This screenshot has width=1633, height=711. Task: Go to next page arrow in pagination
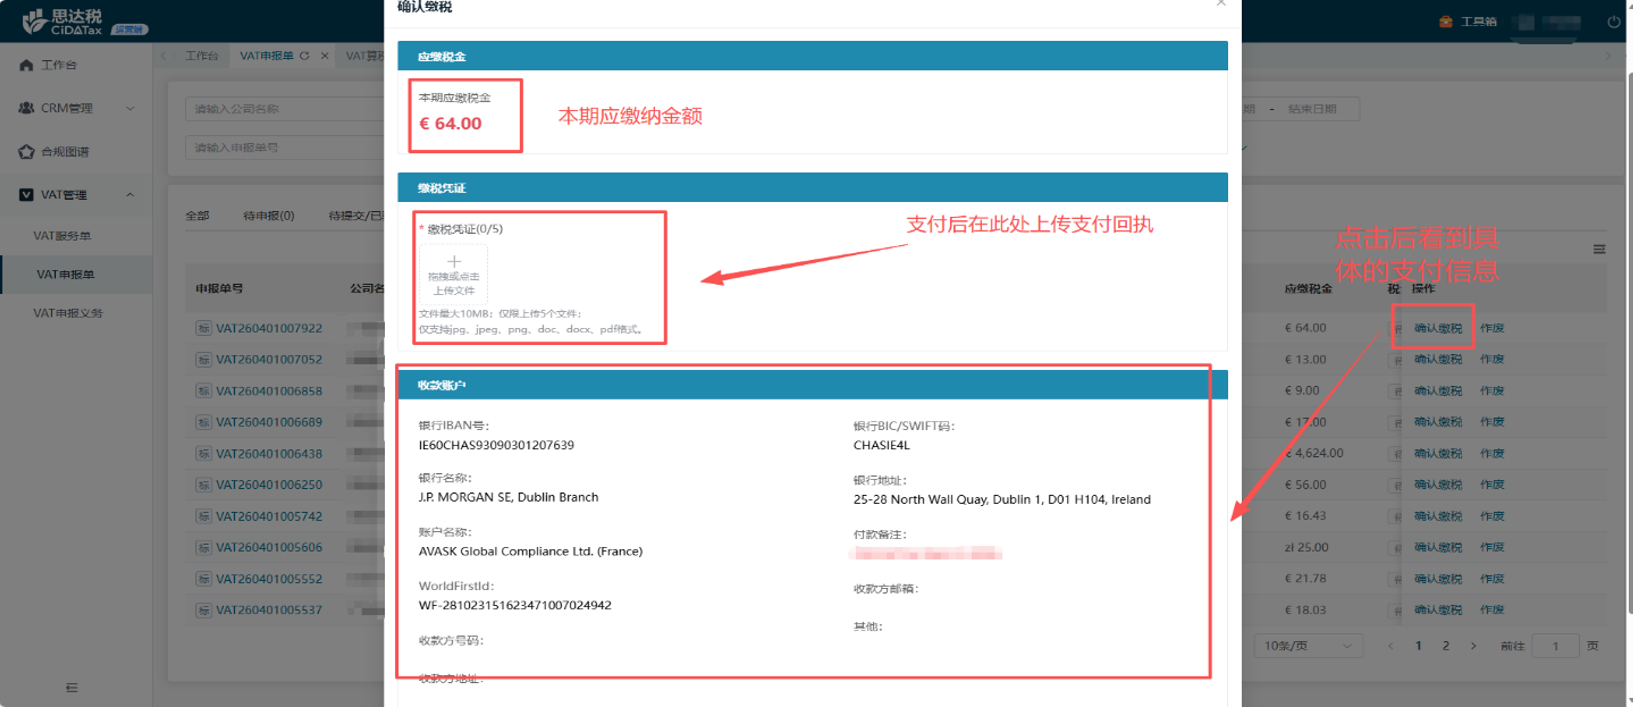tap(1473, 646)
